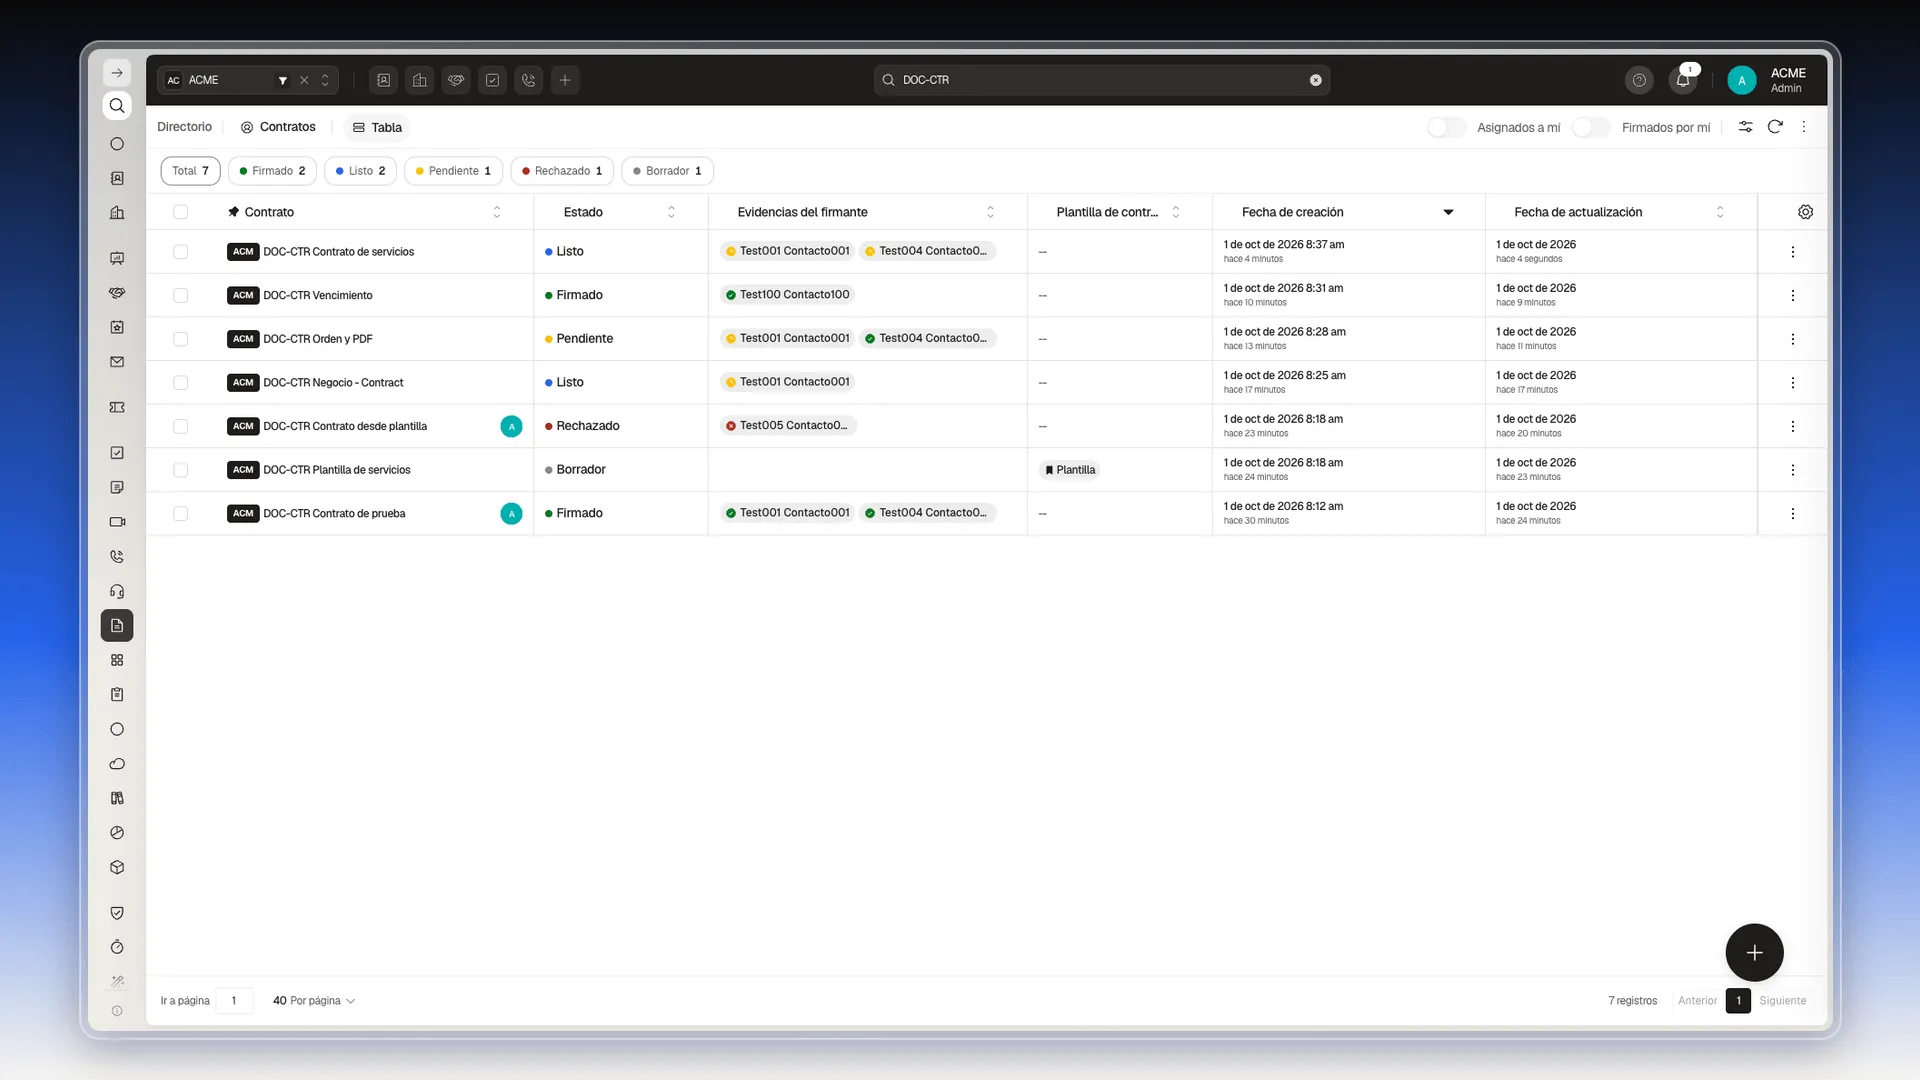Viewport: 1920px width, 1080px height.
Task: Click the sidebar headset icon
Action: click(x=117, y=591)
